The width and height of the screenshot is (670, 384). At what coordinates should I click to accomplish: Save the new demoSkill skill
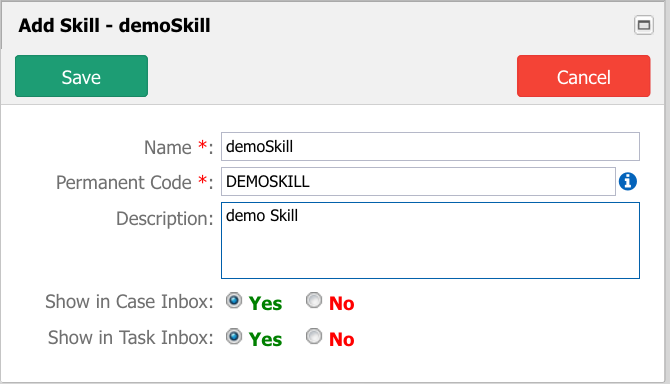81,76
